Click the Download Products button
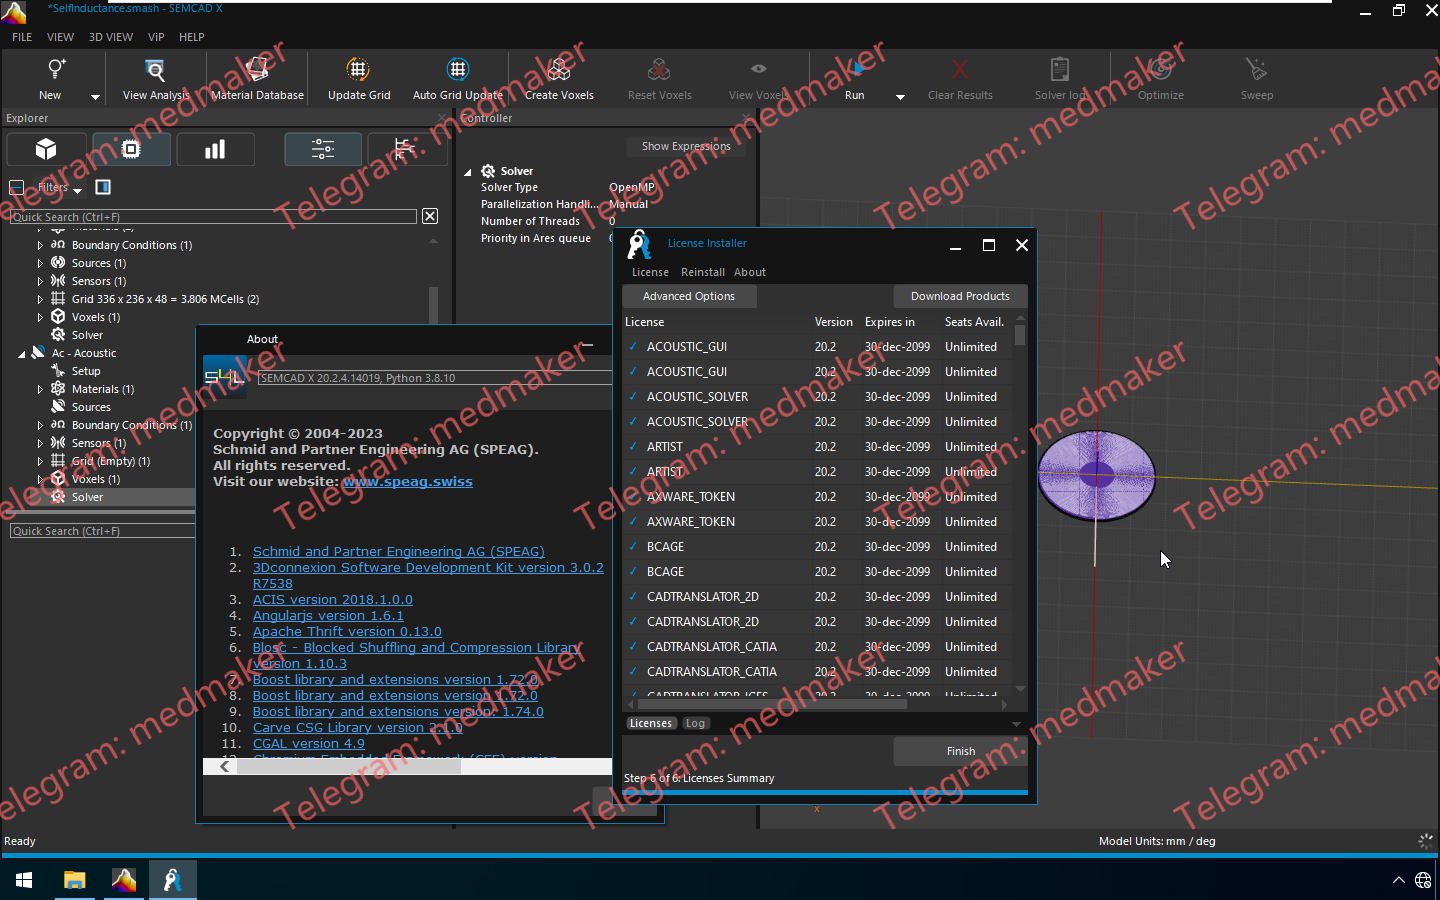Viewport: 1440px width, 900px height. point(960,296)
